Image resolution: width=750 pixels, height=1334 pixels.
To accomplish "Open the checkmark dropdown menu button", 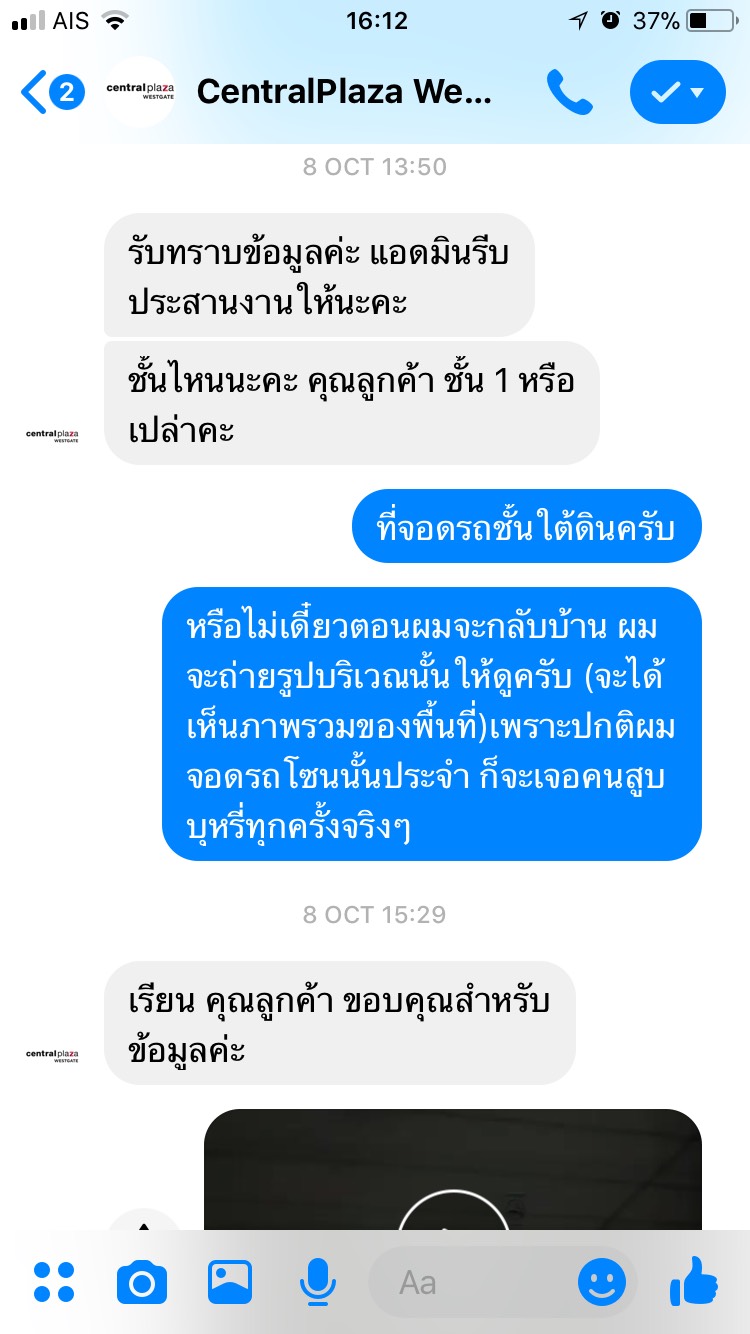I will (x=678, y=92).
